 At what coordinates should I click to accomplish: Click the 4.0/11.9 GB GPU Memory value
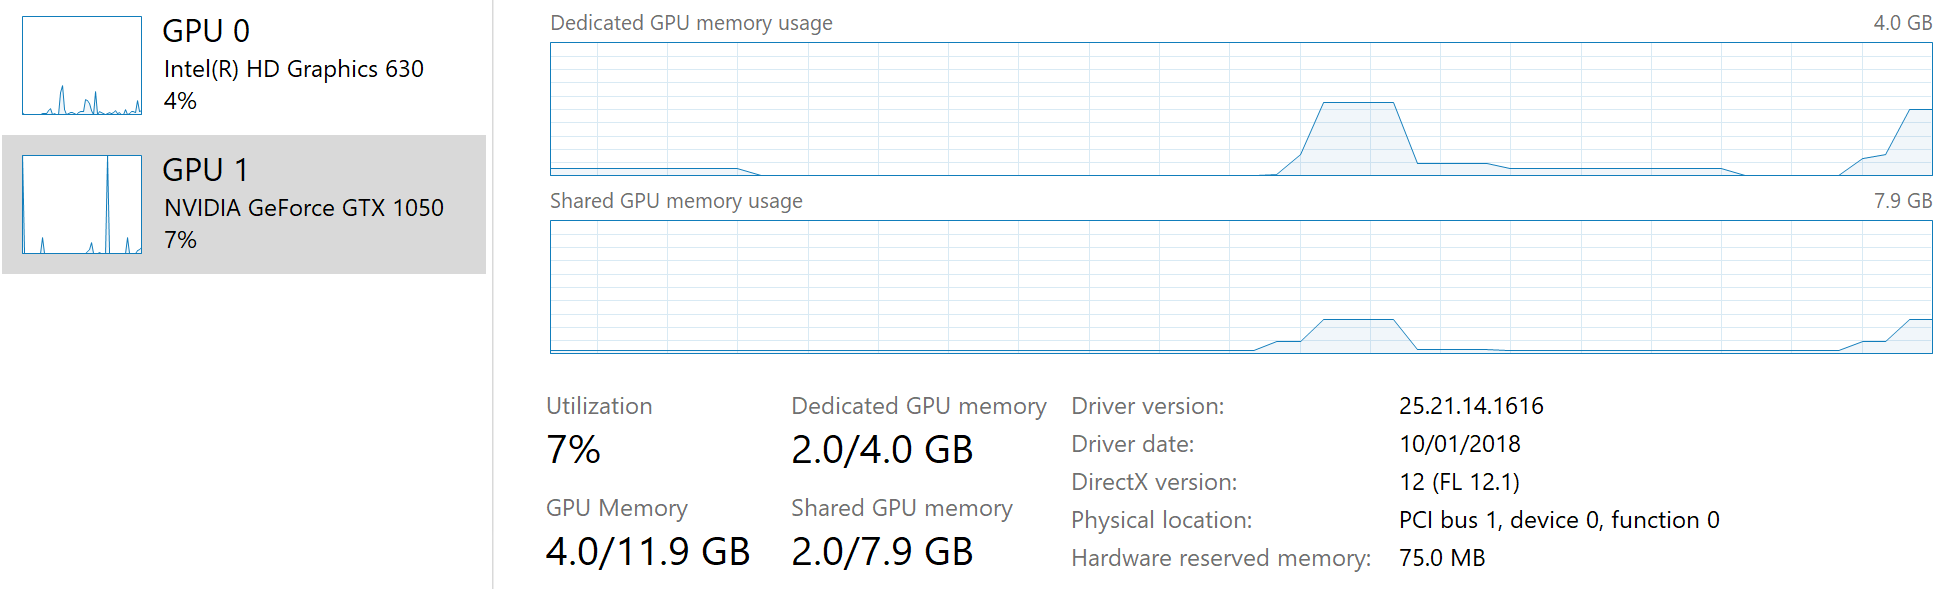tap(648, 552)
